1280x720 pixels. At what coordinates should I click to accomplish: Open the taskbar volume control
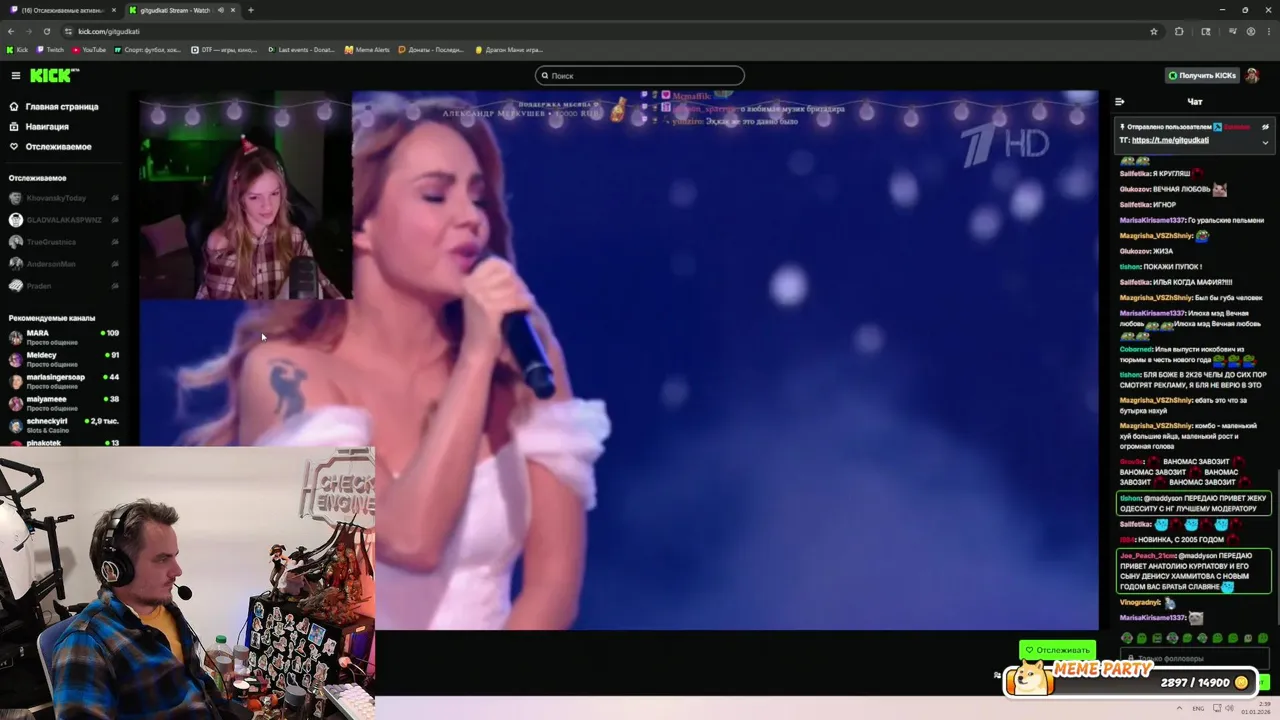1228,707
